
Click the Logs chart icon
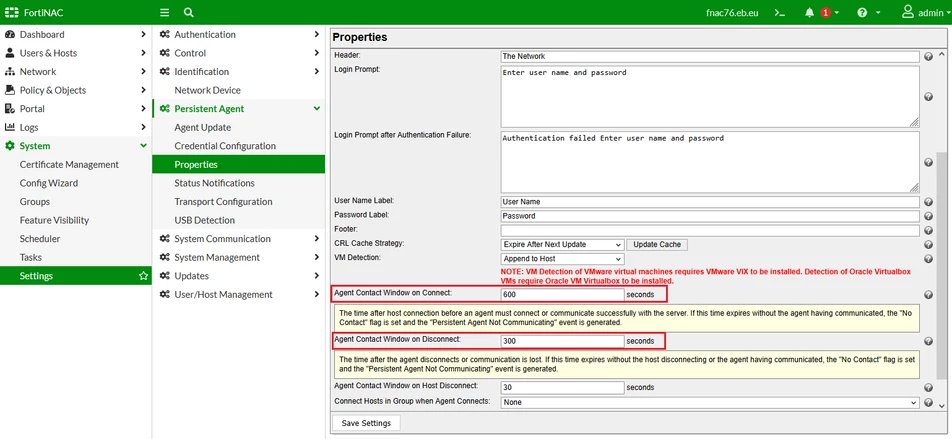(9, 128)
